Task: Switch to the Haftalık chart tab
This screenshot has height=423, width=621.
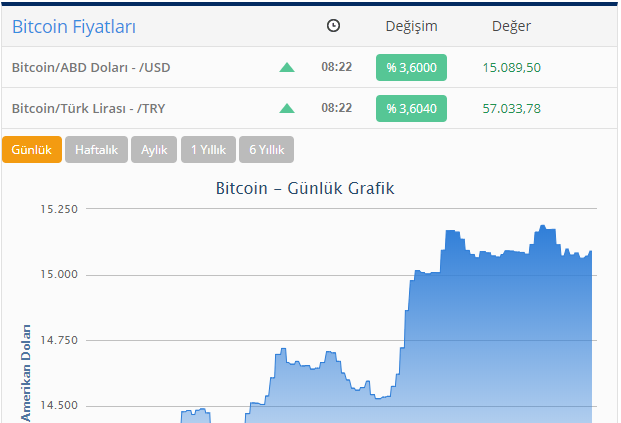Action: 96,150
